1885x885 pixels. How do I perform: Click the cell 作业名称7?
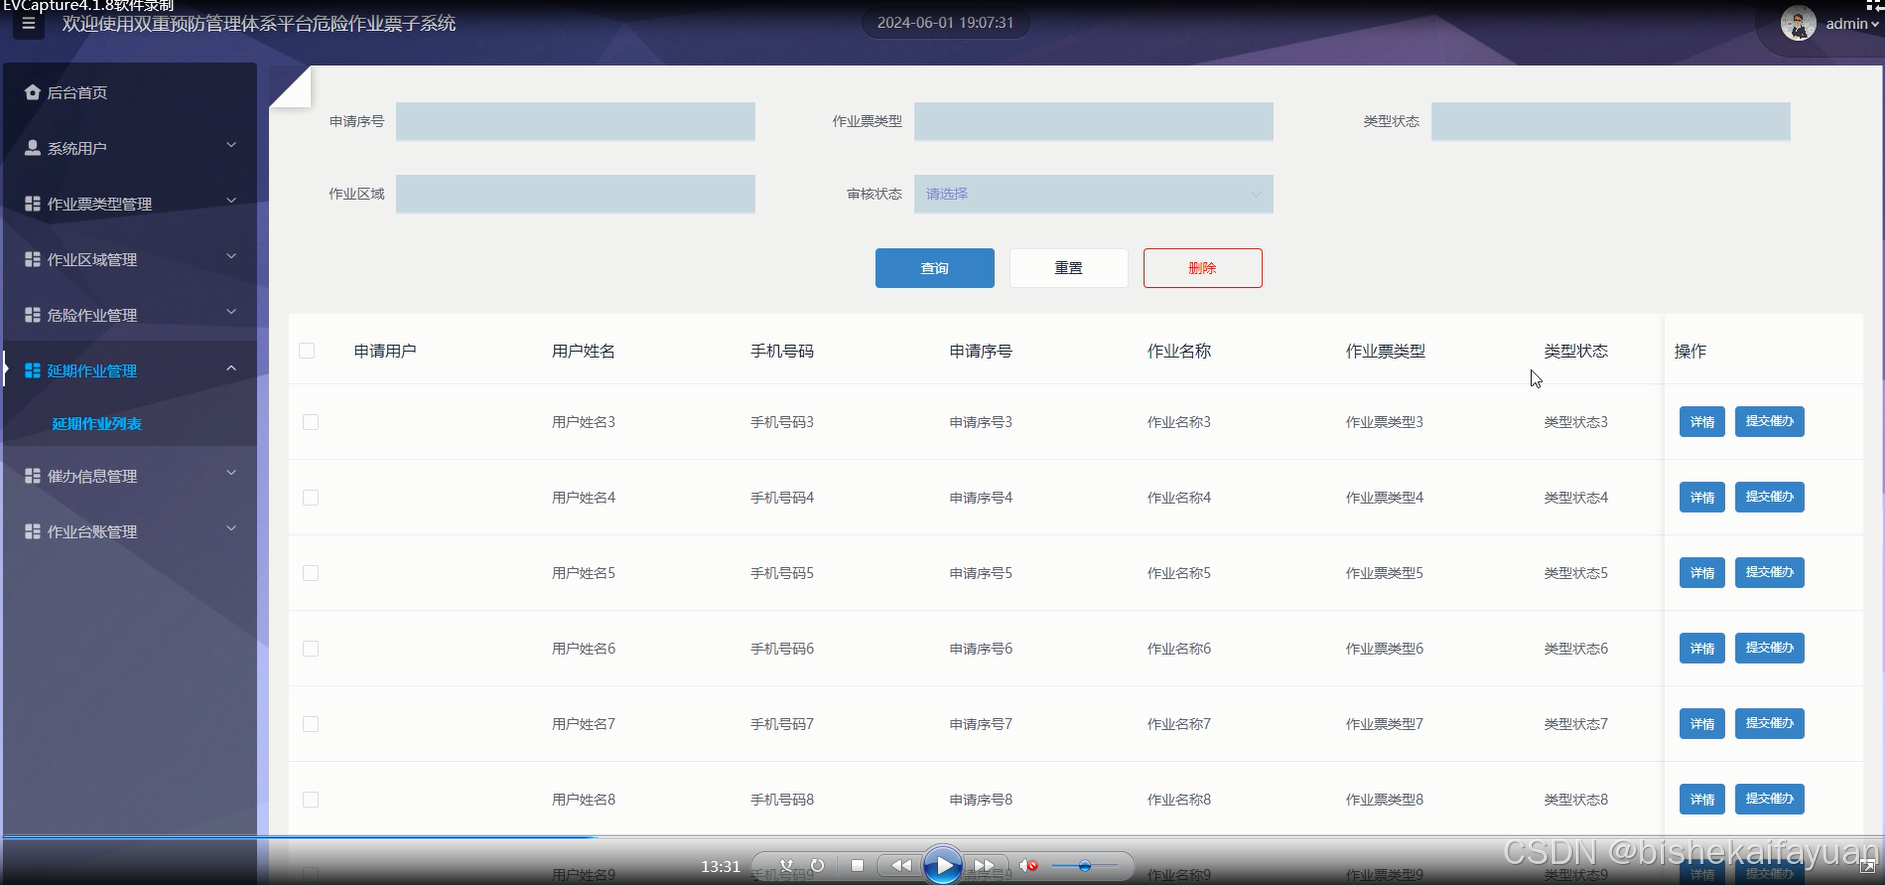[1179, 724]
